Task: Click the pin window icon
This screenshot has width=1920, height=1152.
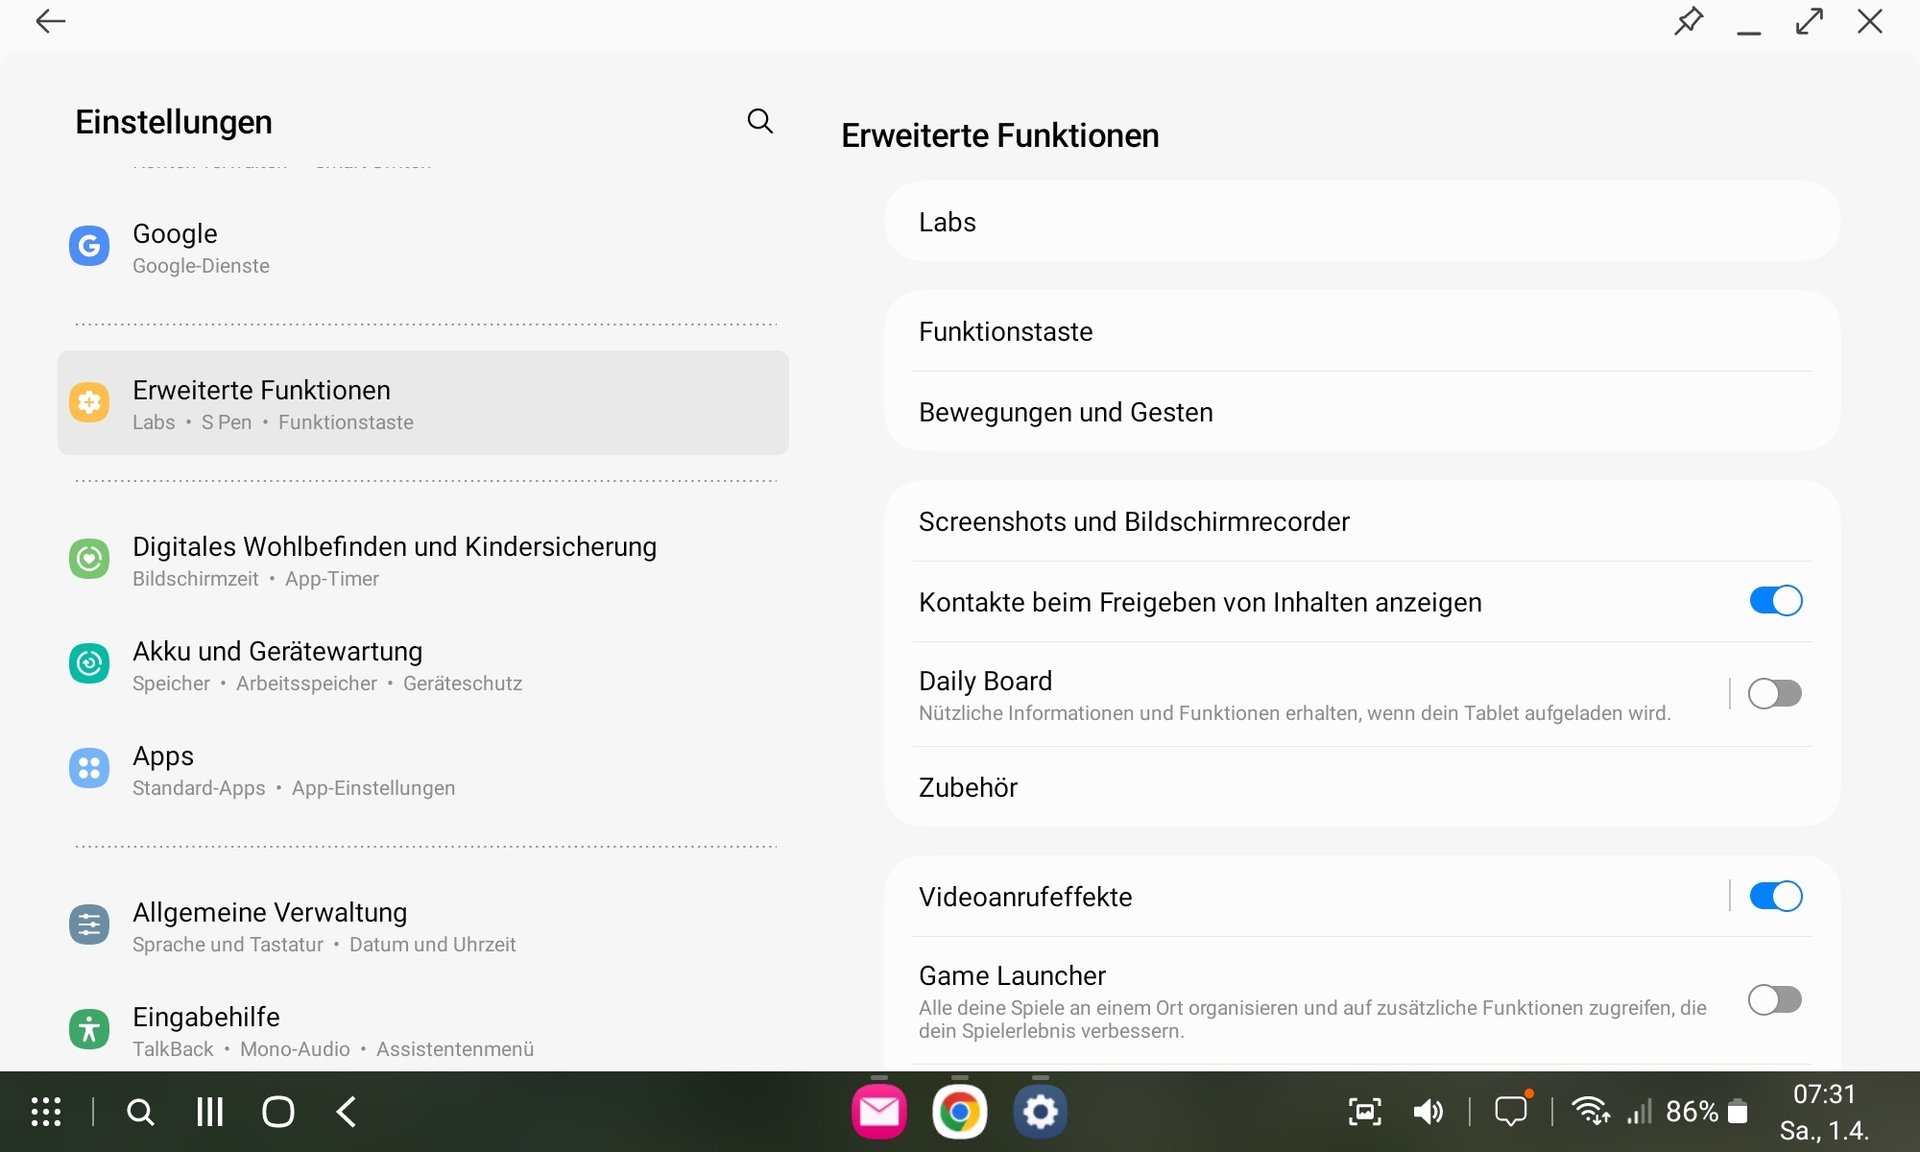Action: [1688, 21]
